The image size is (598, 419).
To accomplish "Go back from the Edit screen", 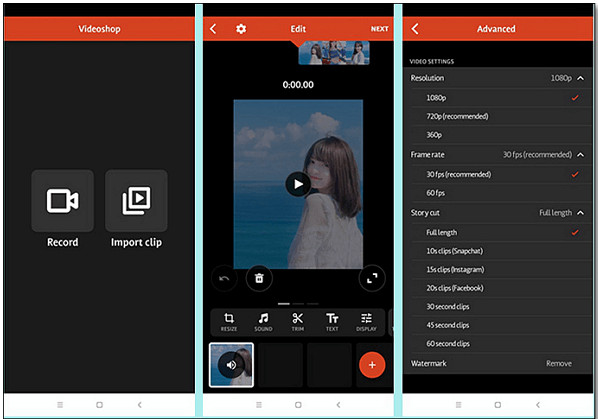I will 213,29.
